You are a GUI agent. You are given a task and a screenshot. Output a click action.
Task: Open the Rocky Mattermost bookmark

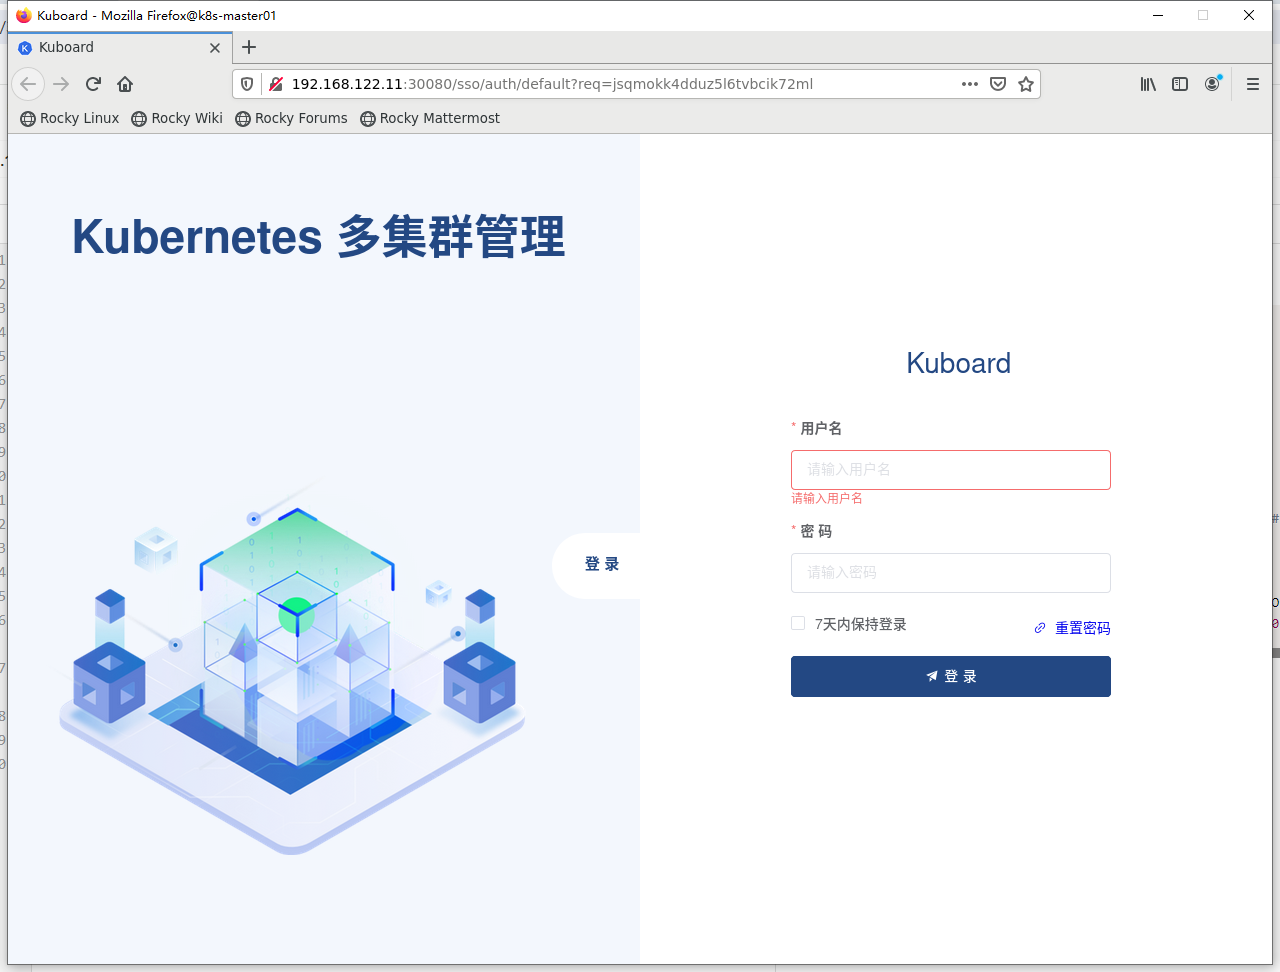pos(430,118)
